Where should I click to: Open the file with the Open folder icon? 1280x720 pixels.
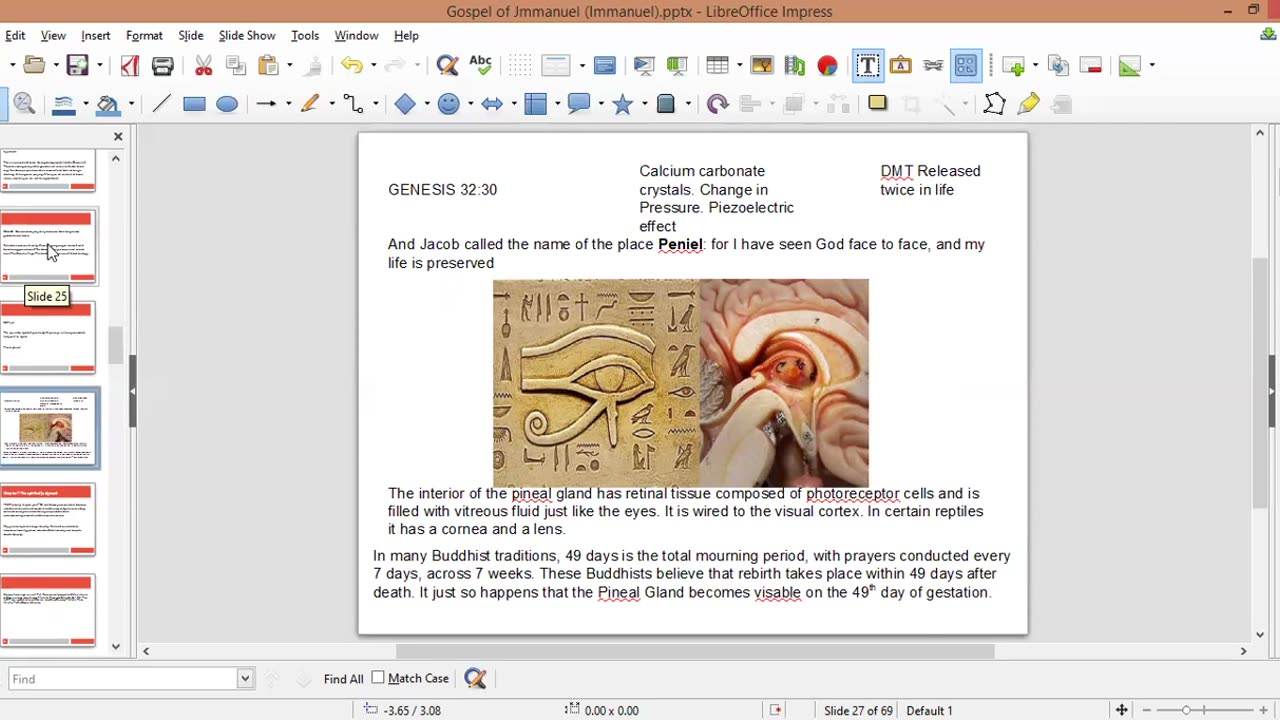click(x=33, y=66)
